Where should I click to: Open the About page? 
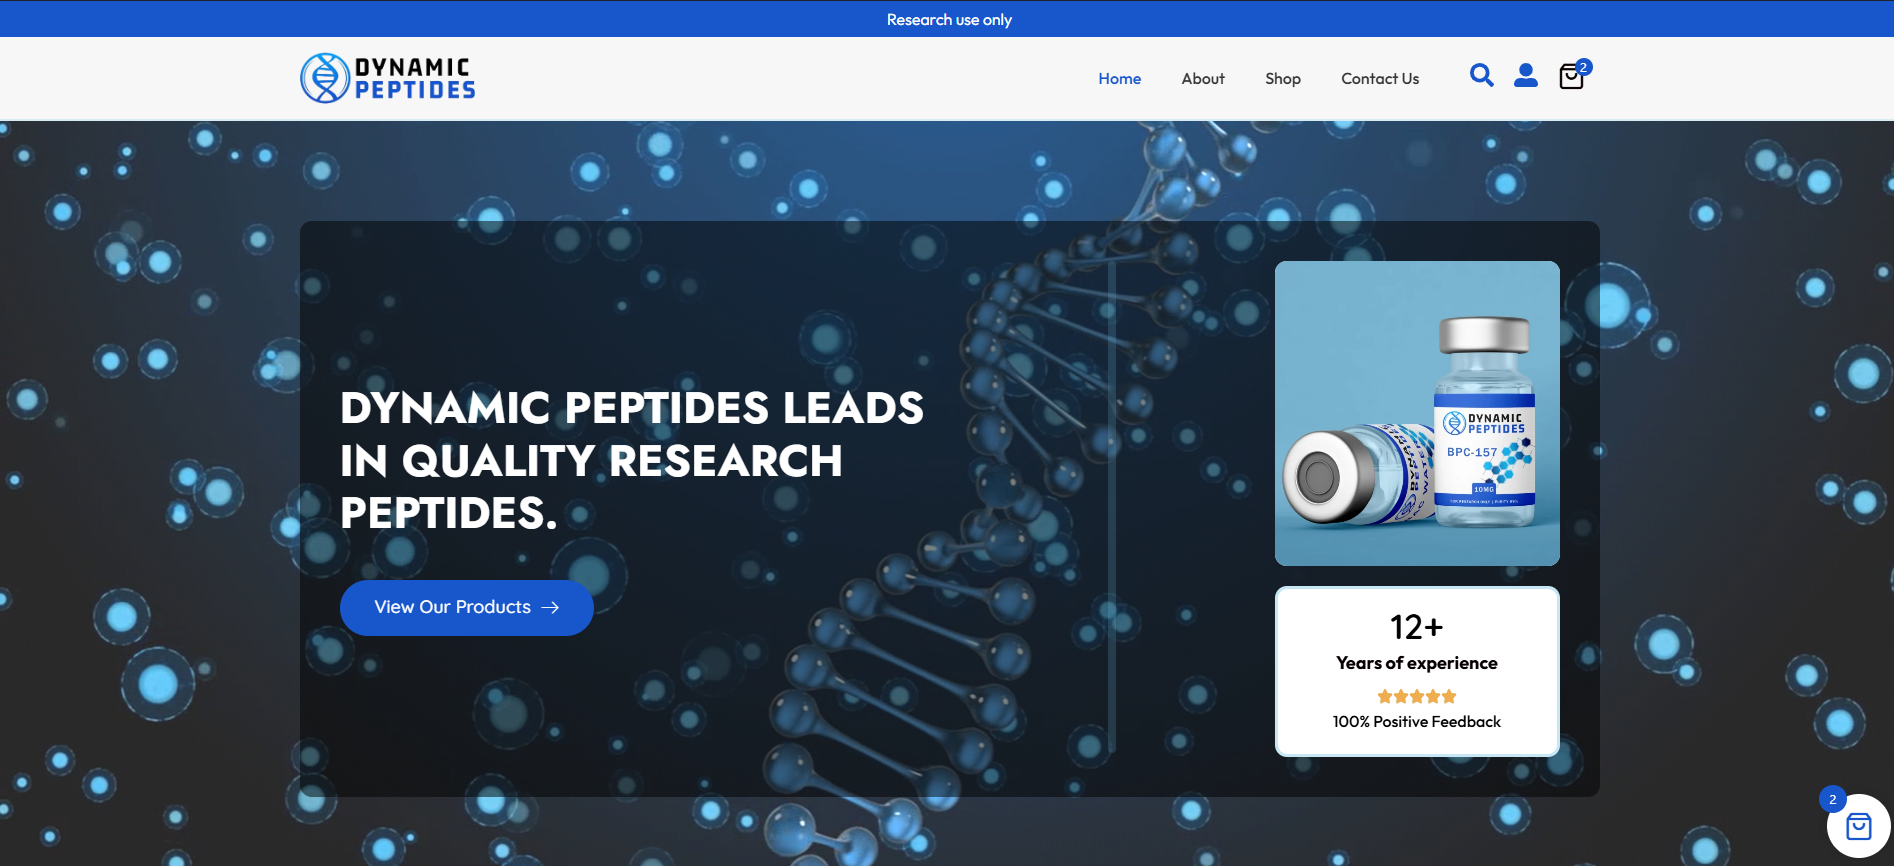(1203, 79)
